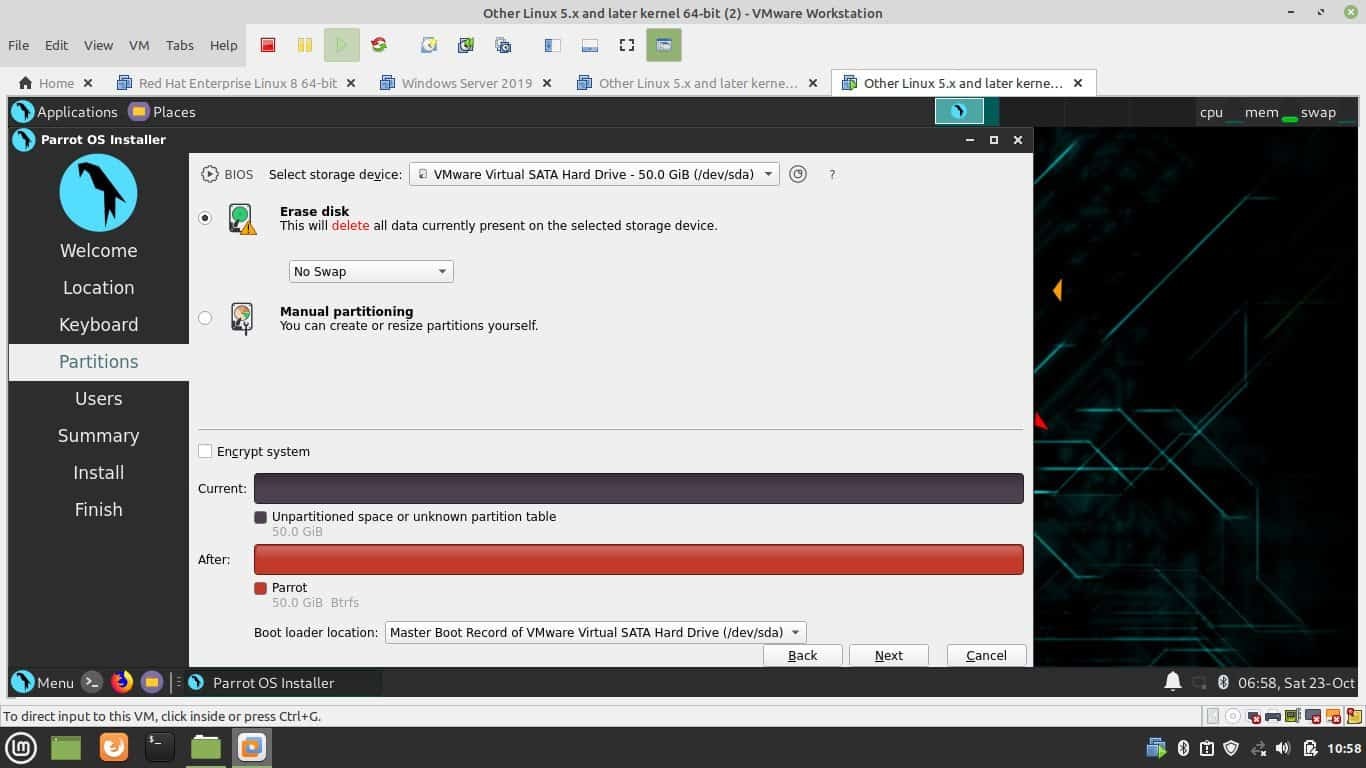The image size is (1366, 768).
Task: Toggle the library sidebar toolbar icon
Action: (x=552, y=45)
